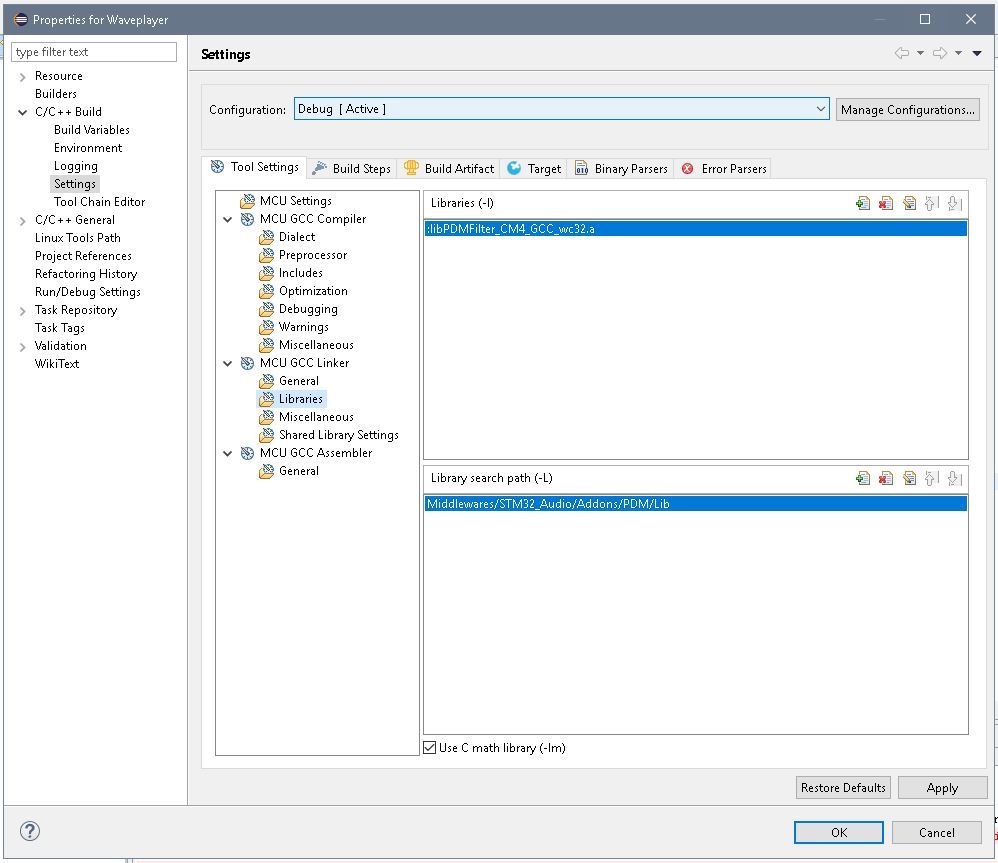The width and height of the screenshot is (998, 863).
Task: Open the Target tab
Action: tap(534, 169)
